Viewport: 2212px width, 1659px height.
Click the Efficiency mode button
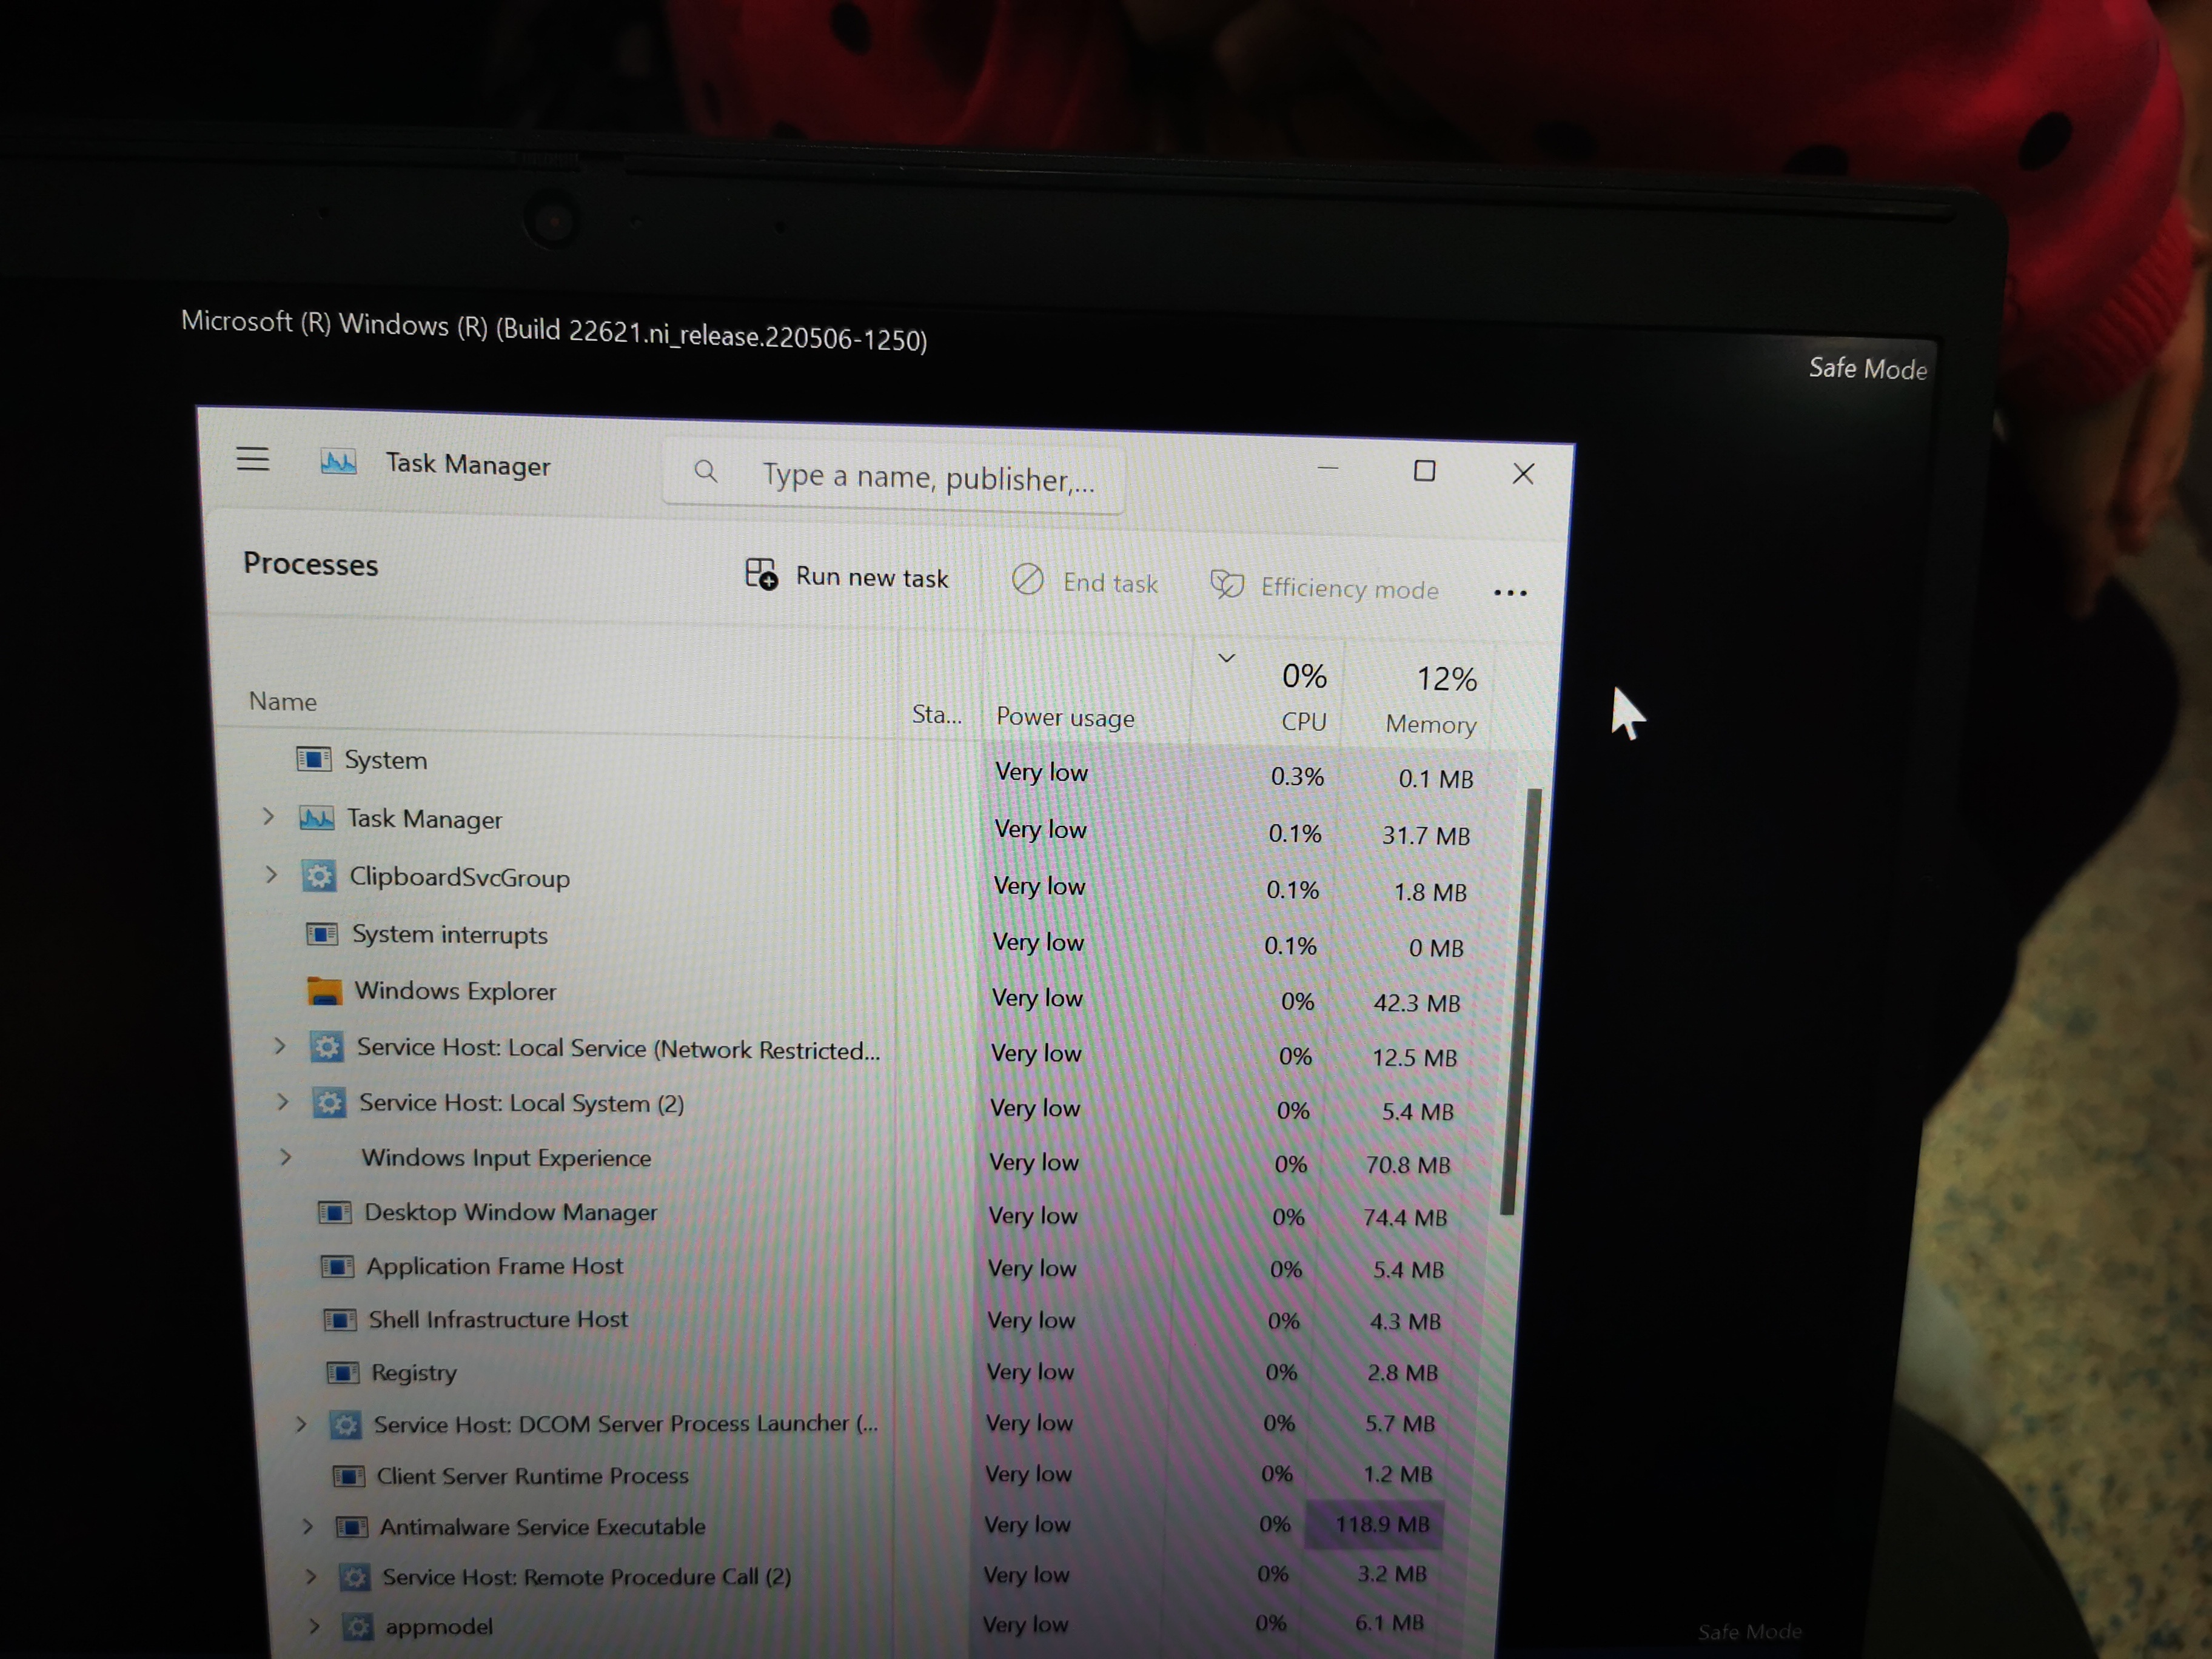pyautogui.click(x=1325, y=587)
